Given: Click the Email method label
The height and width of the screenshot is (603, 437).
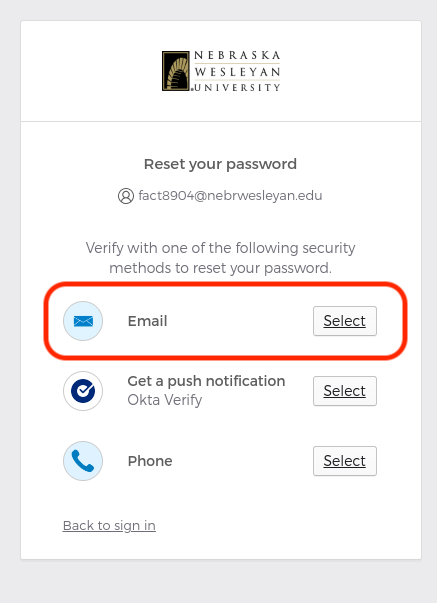Looking at the screenshot, I should pyautogui.click(x=147, y=321).
